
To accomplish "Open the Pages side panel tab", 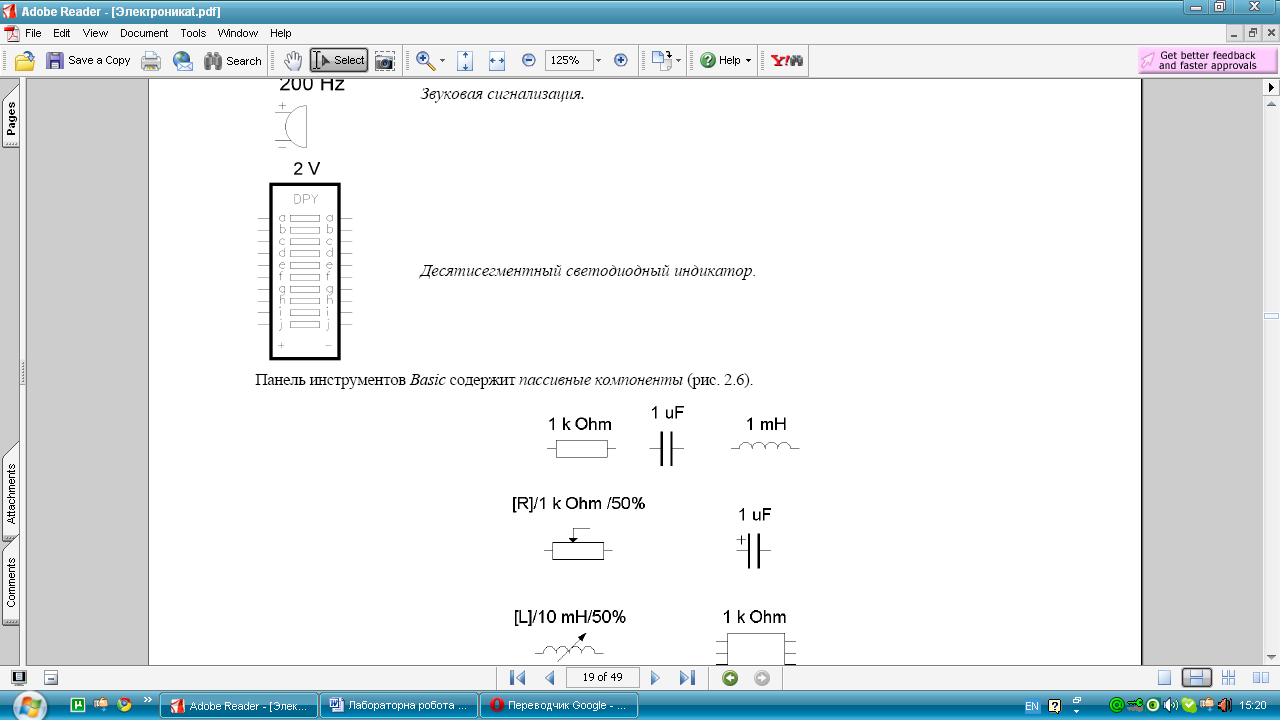I will pyautogui.click(x=11, y=119).
